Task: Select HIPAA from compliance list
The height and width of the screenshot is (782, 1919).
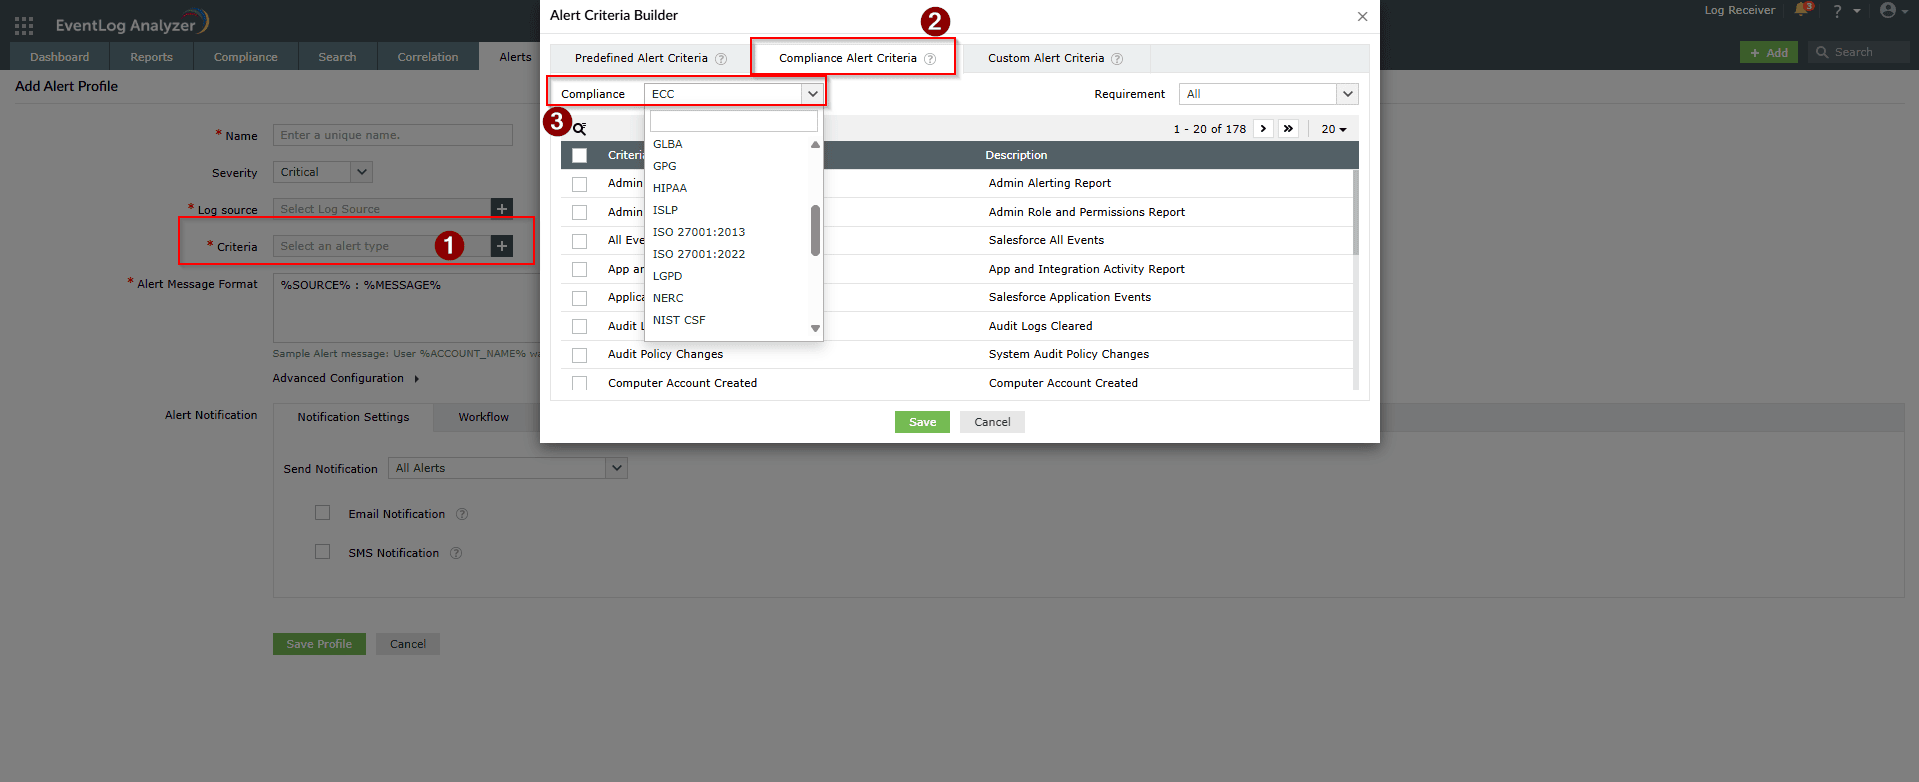Action: pyautogui.click(x=670, y=188)
